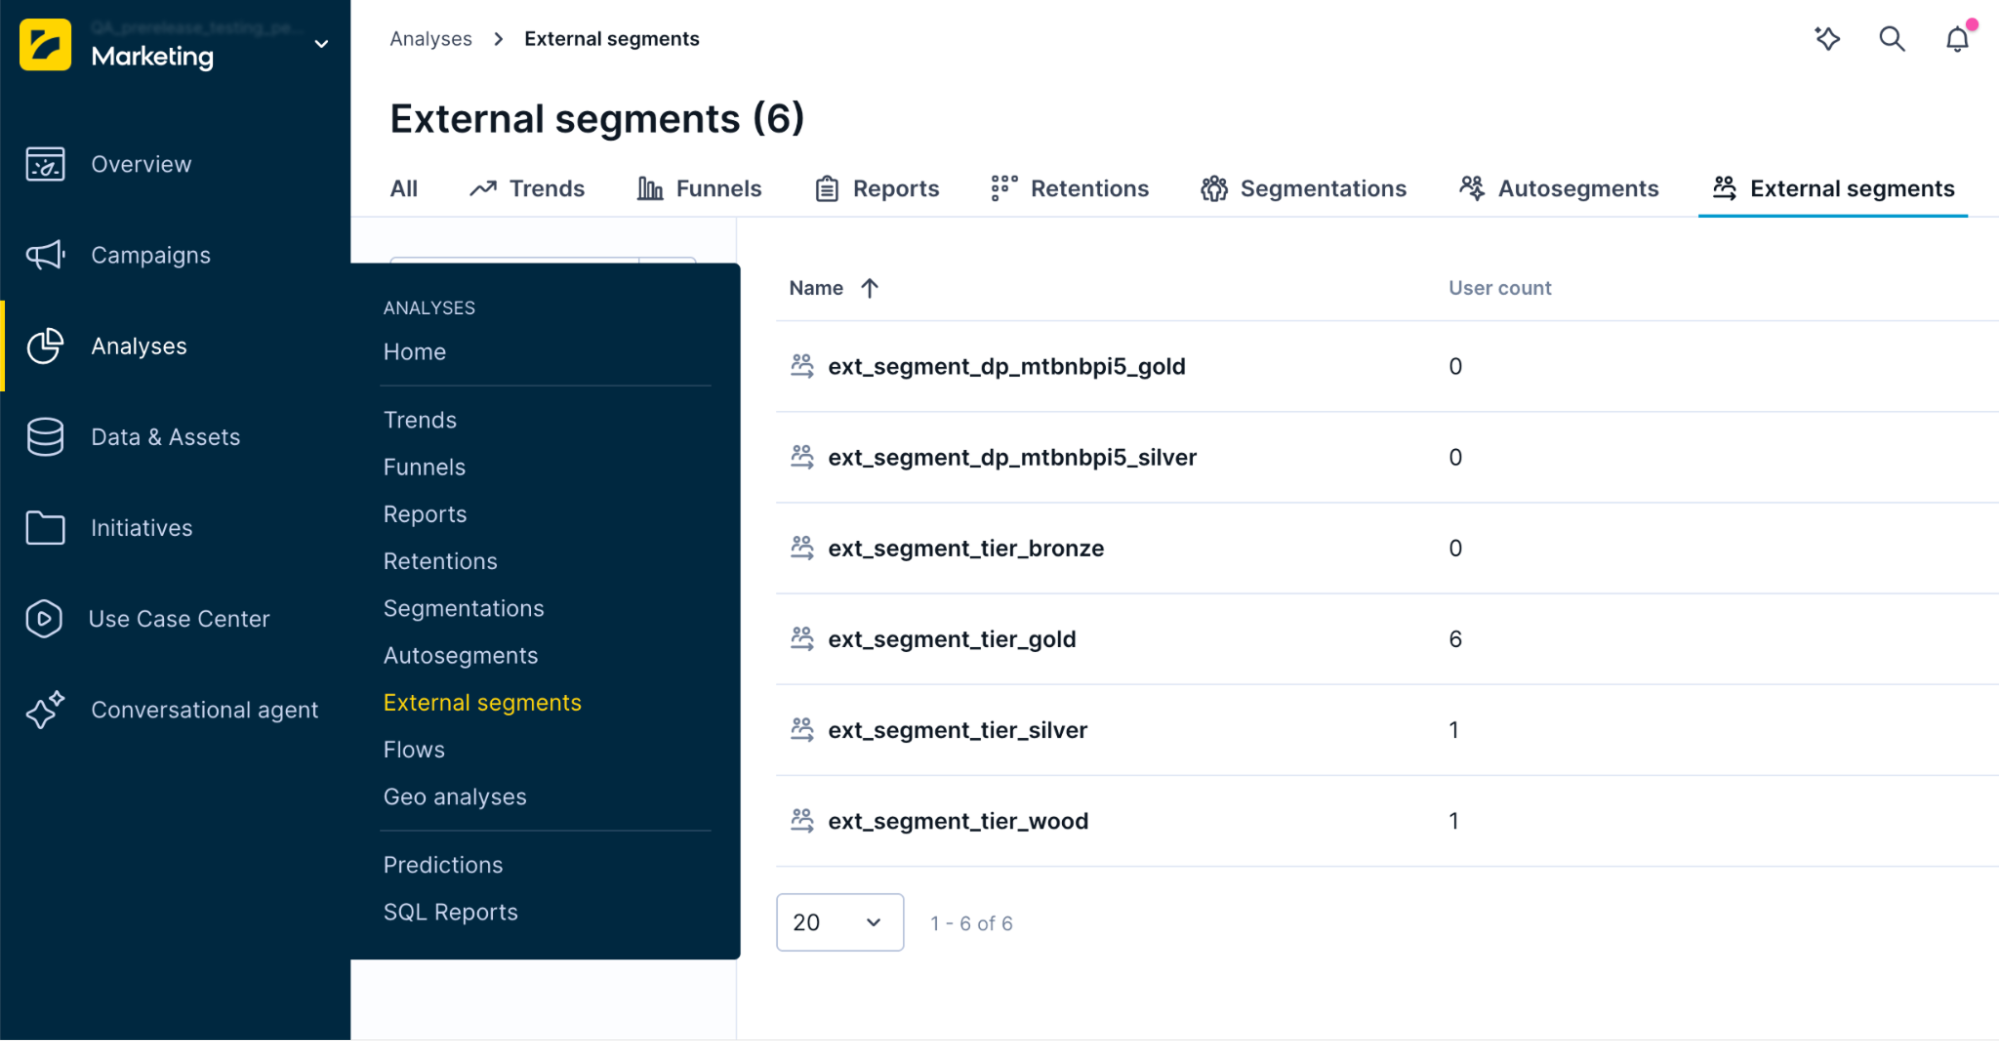Switch to the Funnels tab
The width and height of the screenshot is (1999, 1041).
click(699, 189)
